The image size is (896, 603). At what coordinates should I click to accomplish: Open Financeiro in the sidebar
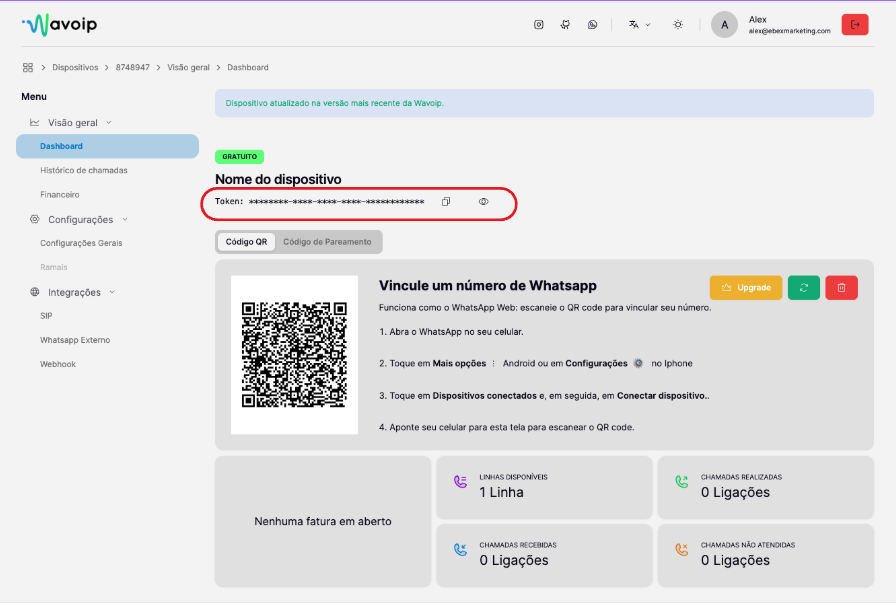tap(59, 194)
